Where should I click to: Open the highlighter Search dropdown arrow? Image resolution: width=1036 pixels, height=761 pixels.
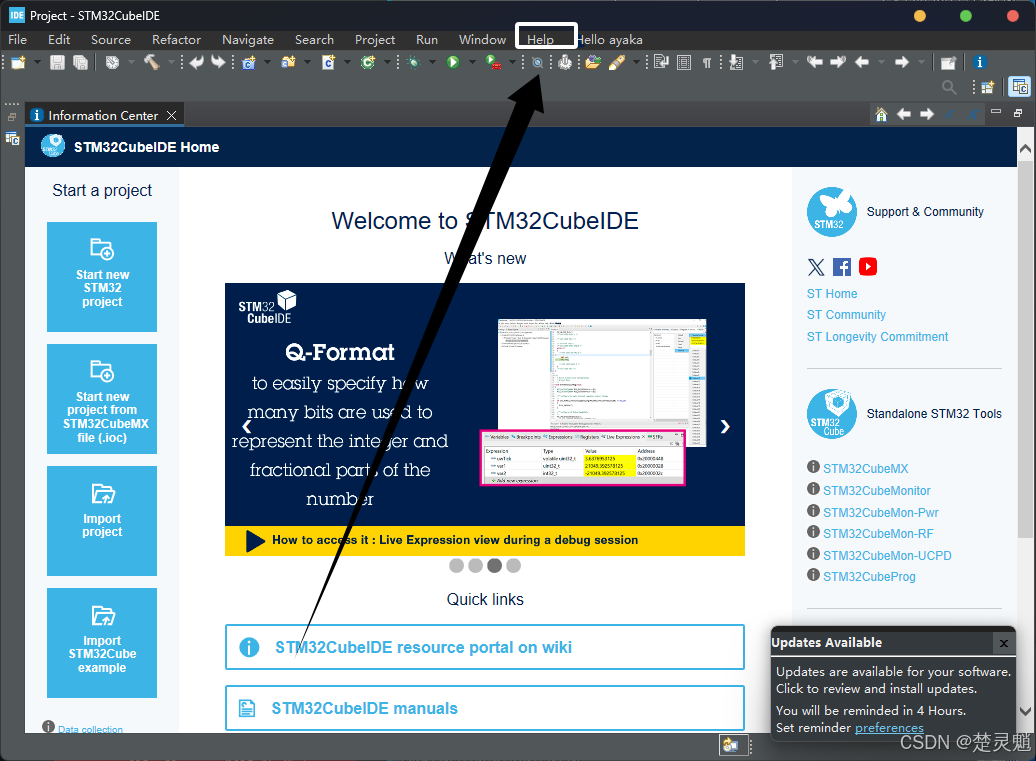click(636, 62)
